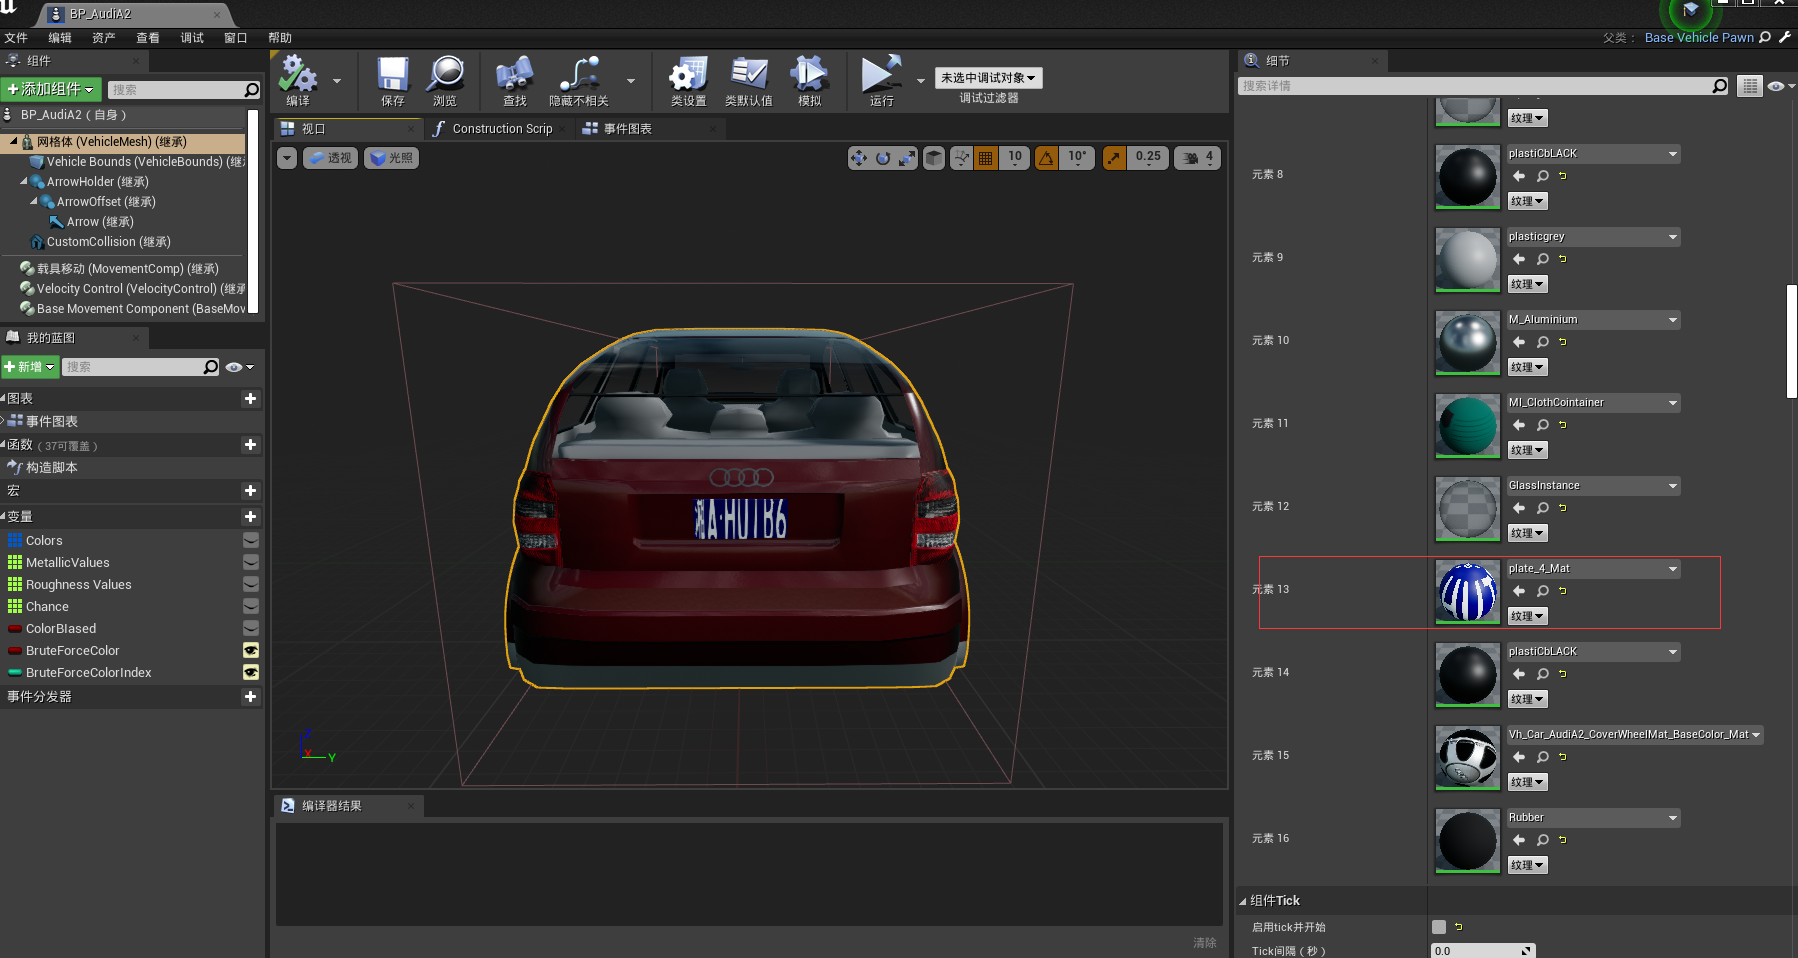Toggle grid snapping in viewport toolbar
The height and width of the screenshot is (958, 1798).
tap(985, 158)
